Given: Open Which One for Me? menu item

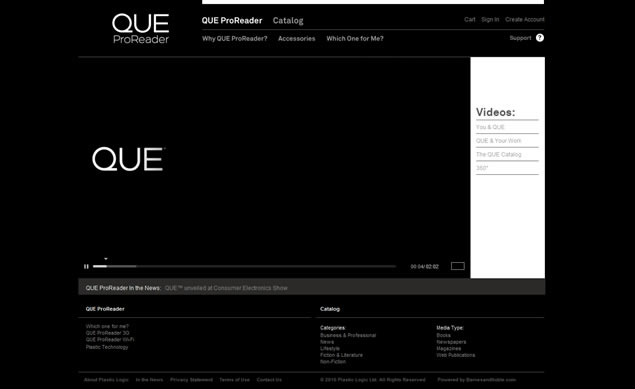Looking at the screenshot, I should coord(355,38).
